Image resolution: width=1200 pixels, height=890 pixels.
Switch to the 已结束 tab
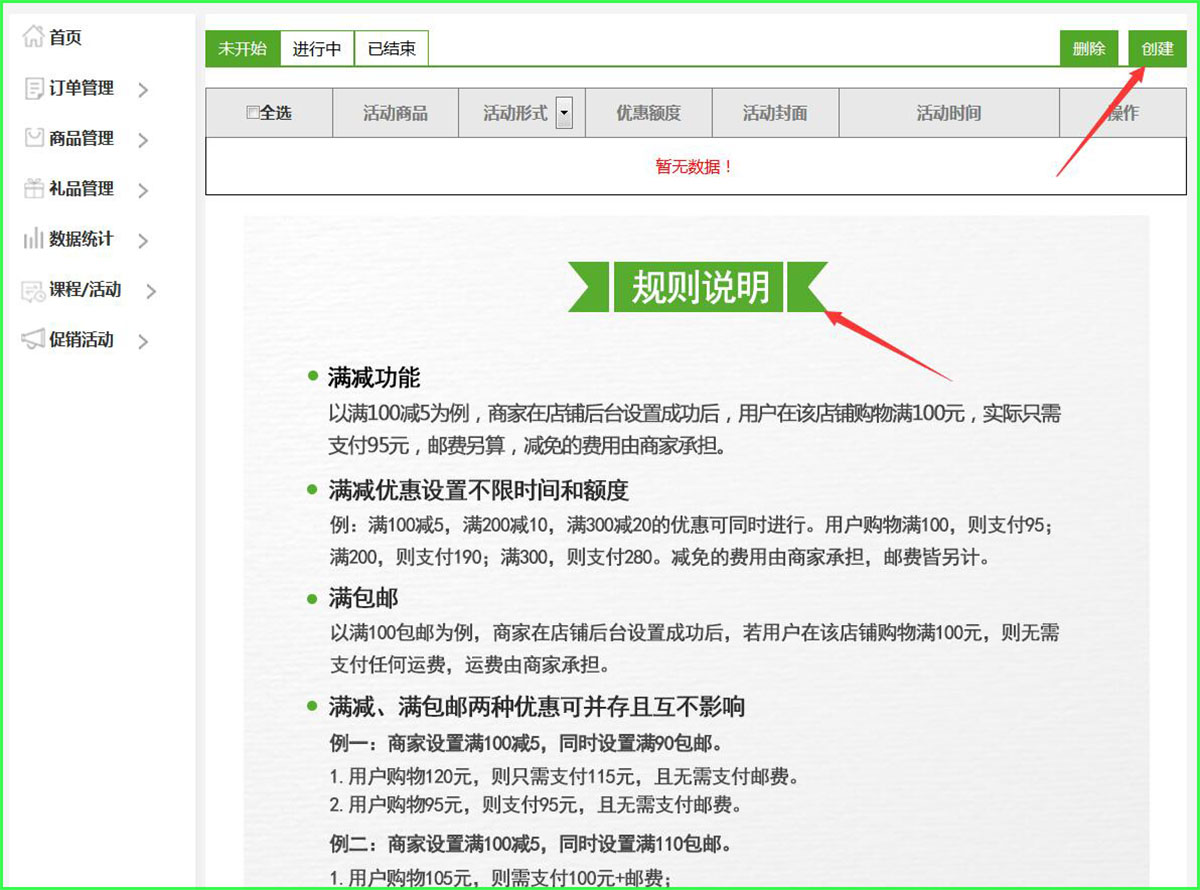tap(391, 48)
